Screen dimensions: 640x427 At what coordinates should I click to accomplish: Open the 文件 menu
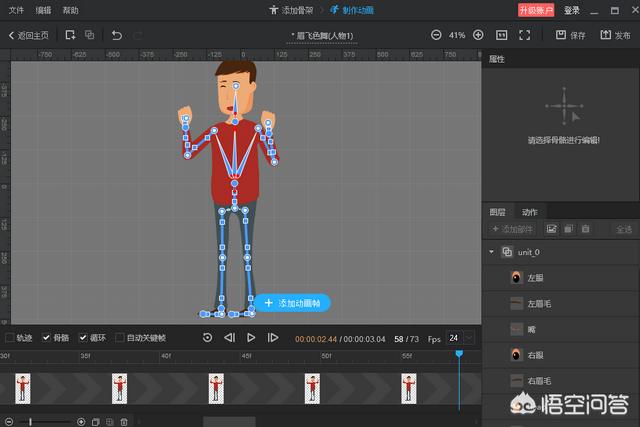[x=16, y=10]
